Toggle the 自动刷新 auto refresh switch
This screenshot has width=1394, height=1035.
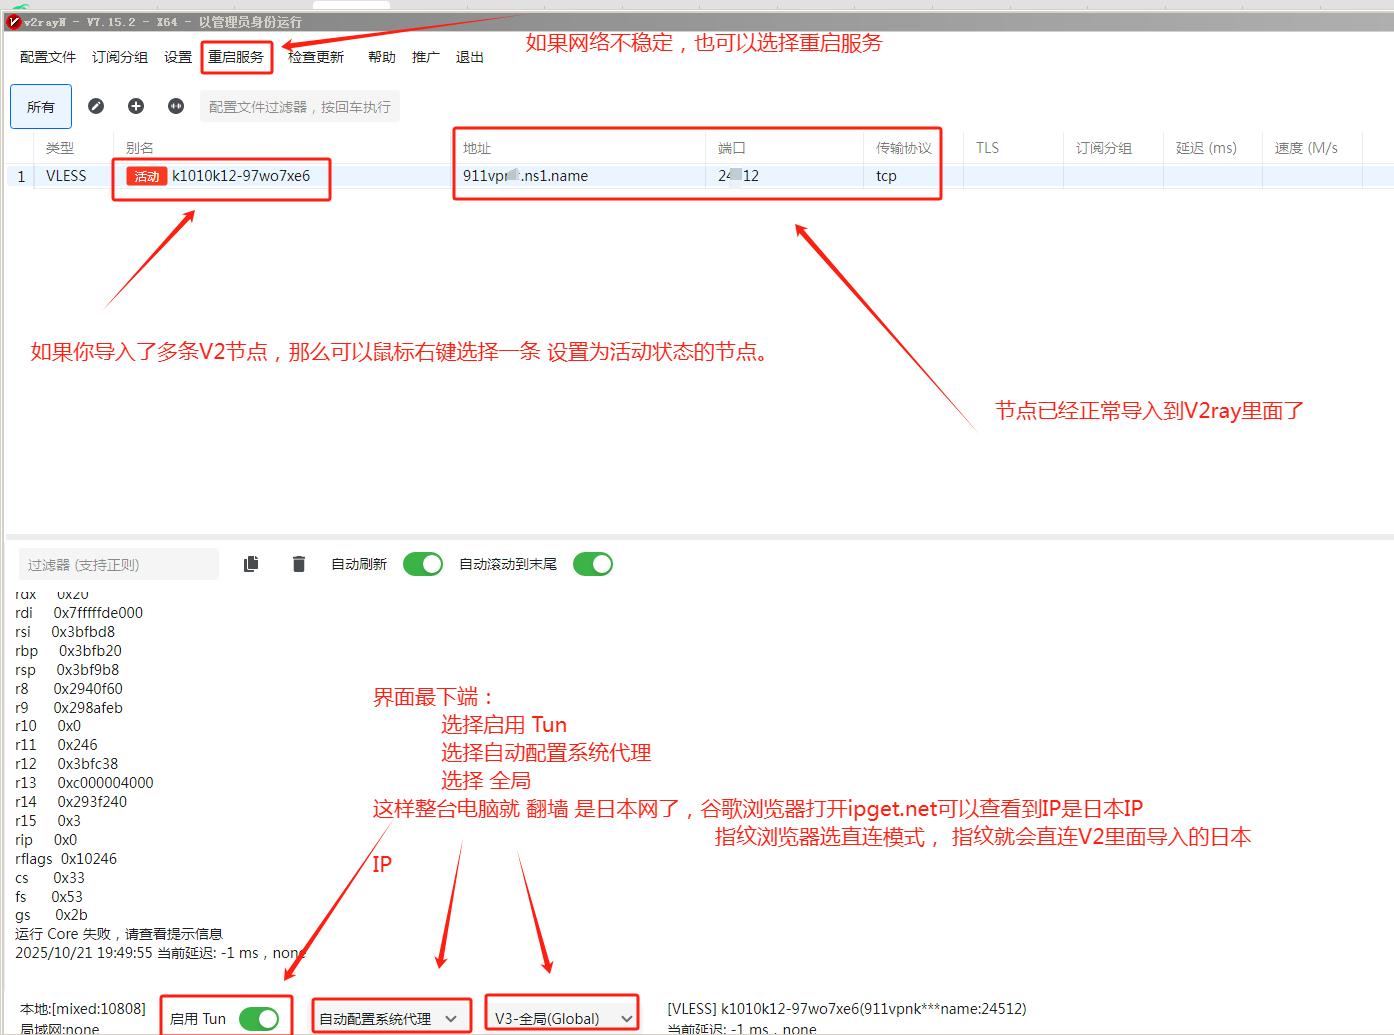click(423, 564)
